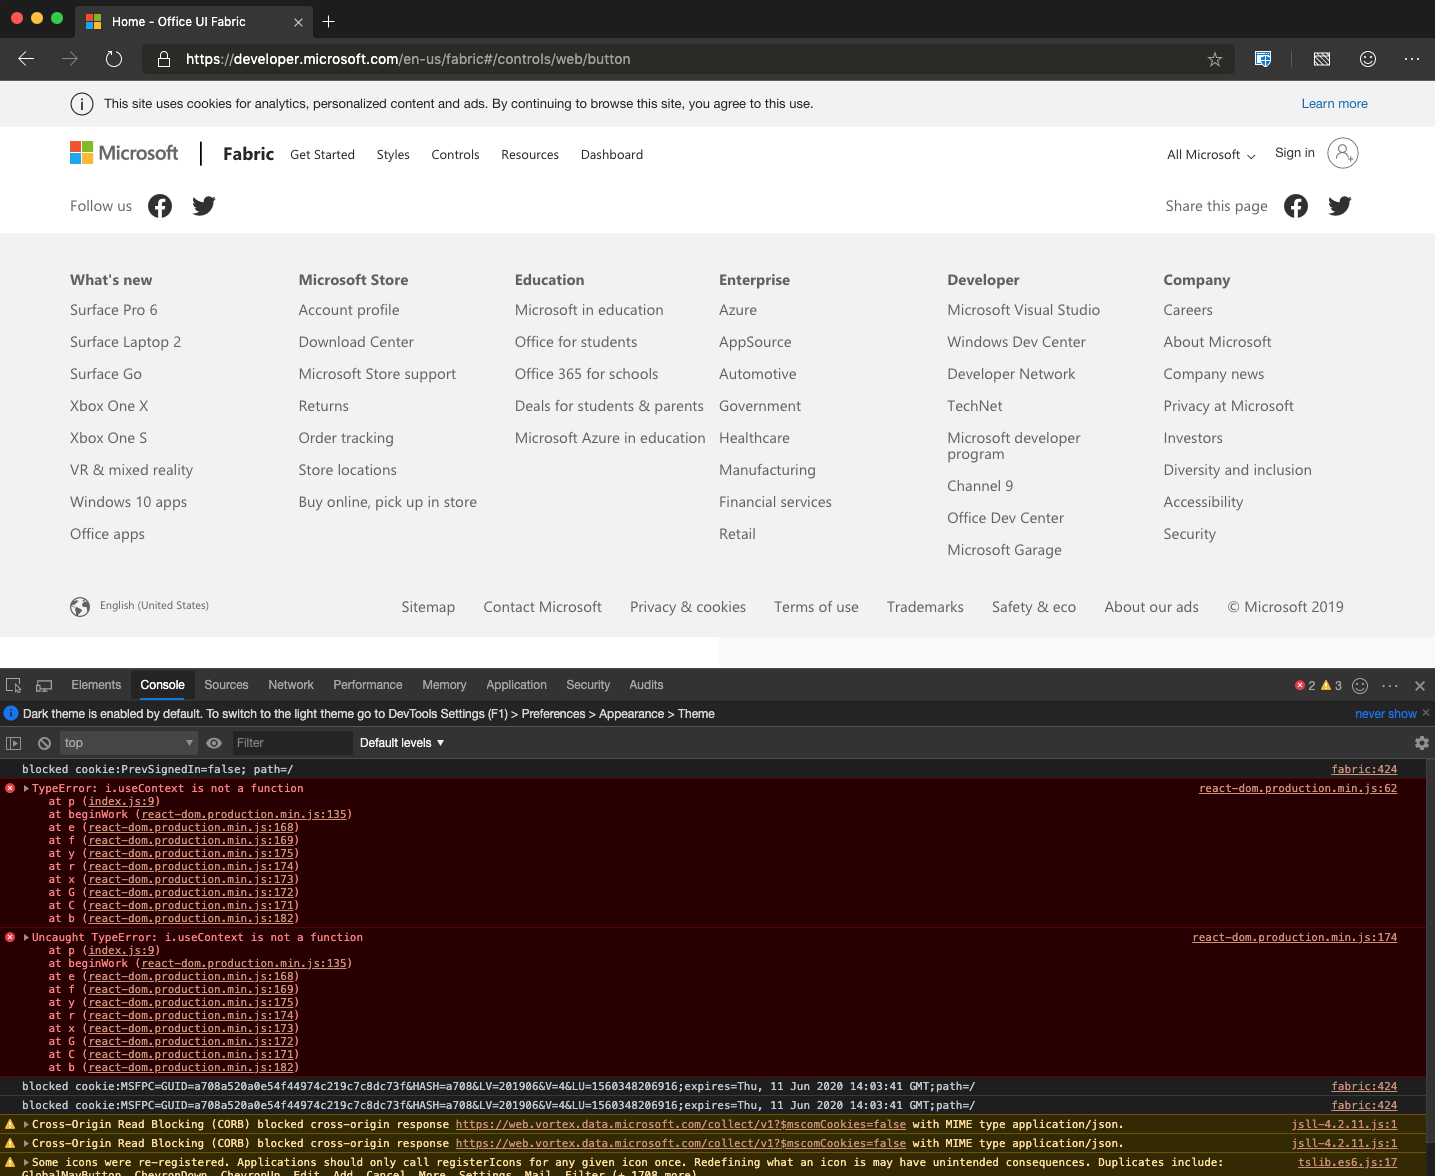Toggle live expression eye icon
Screen dimensions: 1435x1176
click(214, 743)
